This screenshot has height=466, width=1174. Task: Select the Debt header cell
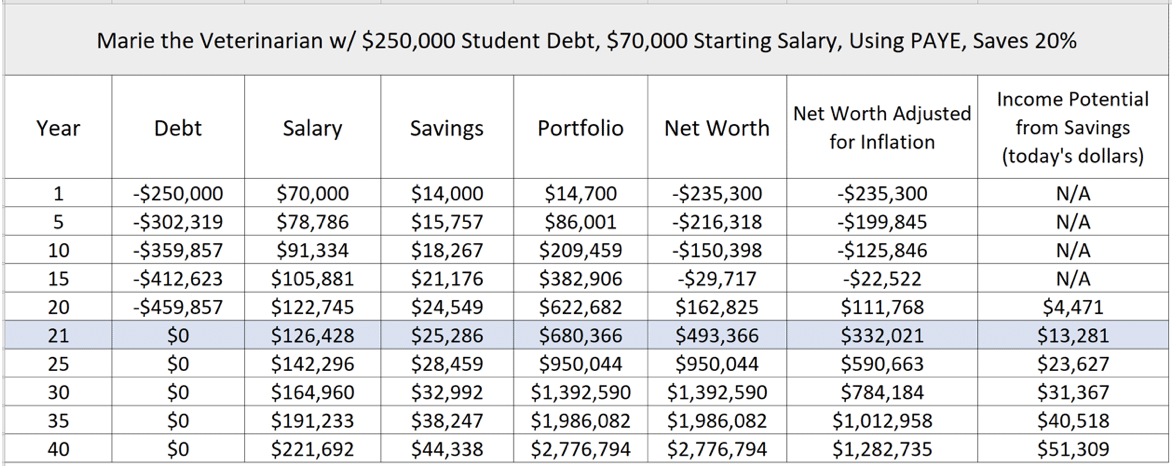tap(177, 127)
